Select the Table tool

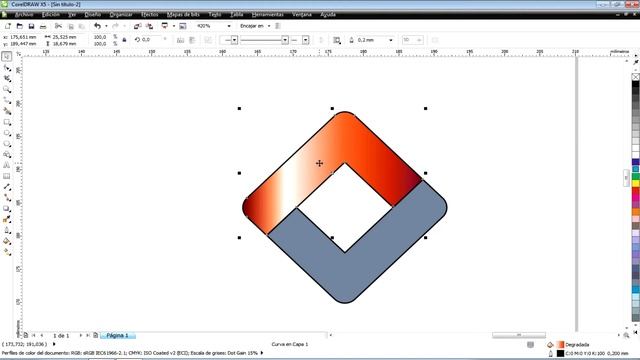click(x=7, y=176)
